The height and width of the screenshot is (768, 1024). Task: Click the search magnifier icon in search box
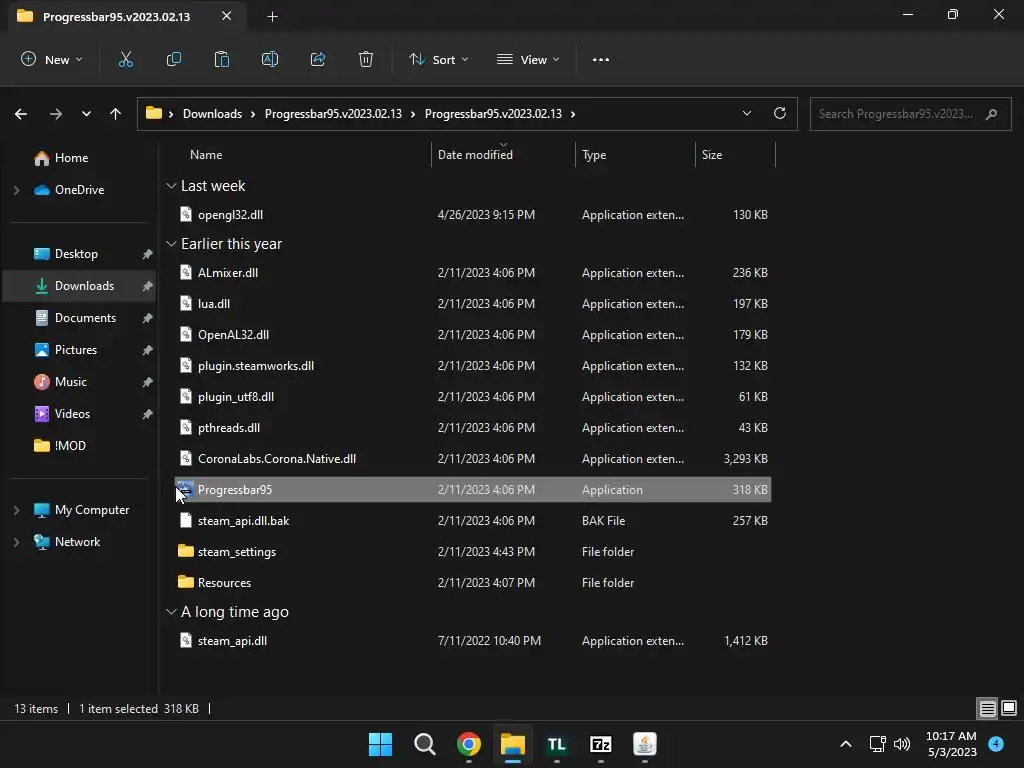[x=991, y=114]
